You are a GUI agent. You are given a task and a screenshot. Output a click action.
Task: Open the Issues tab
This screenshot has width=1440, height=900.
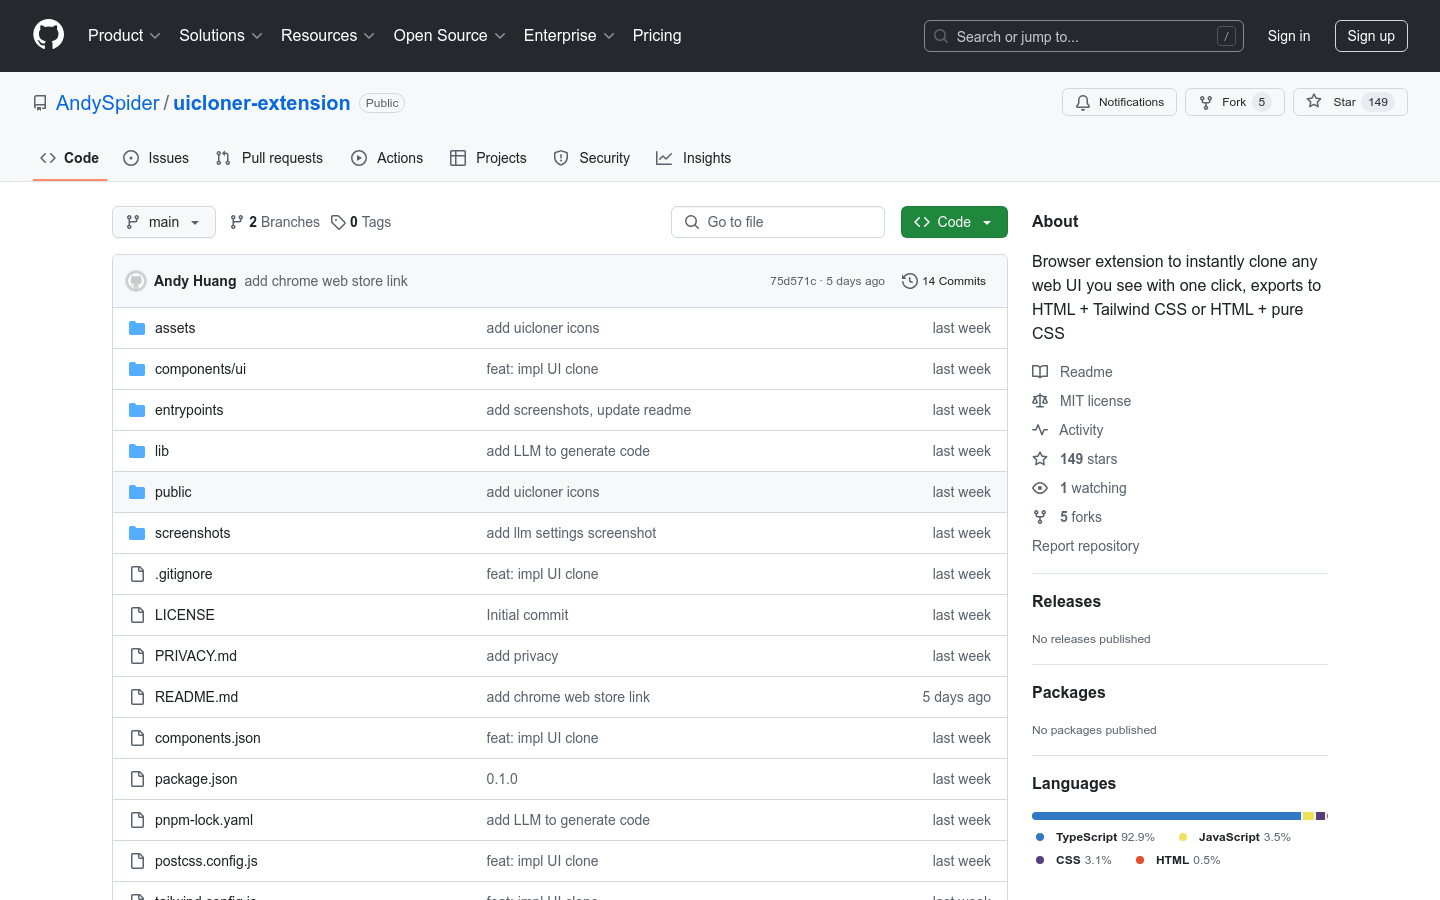[156, 158]
